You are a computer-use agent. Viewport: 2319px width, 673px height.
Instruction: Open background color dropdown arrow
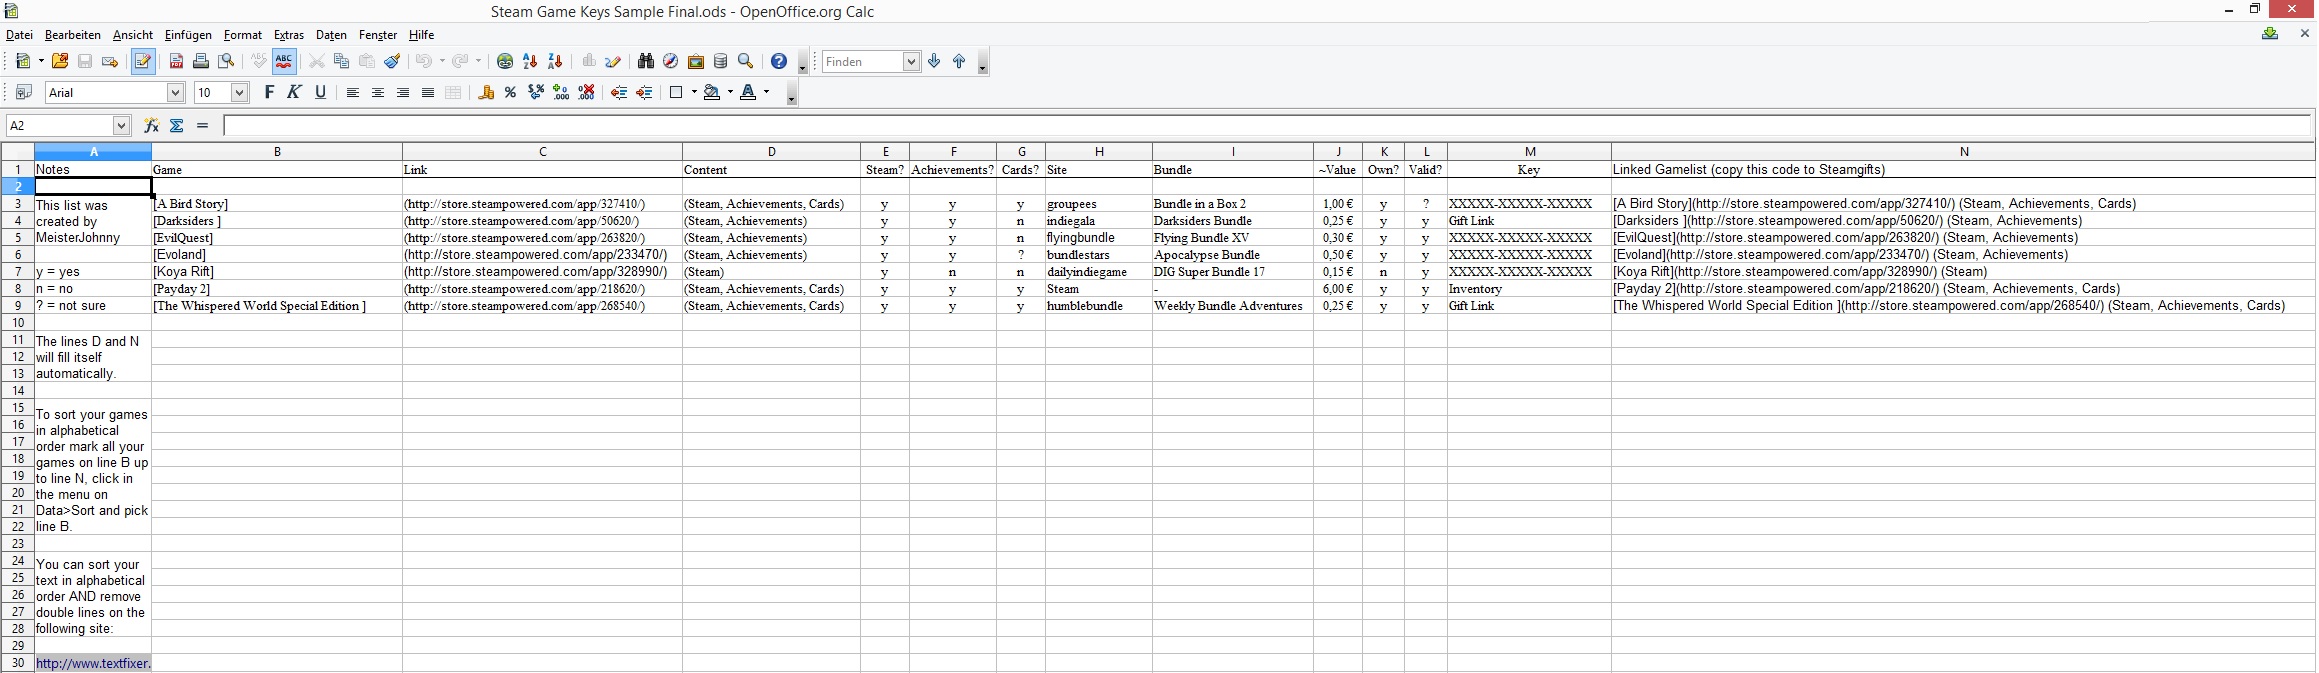coord(730,93)
